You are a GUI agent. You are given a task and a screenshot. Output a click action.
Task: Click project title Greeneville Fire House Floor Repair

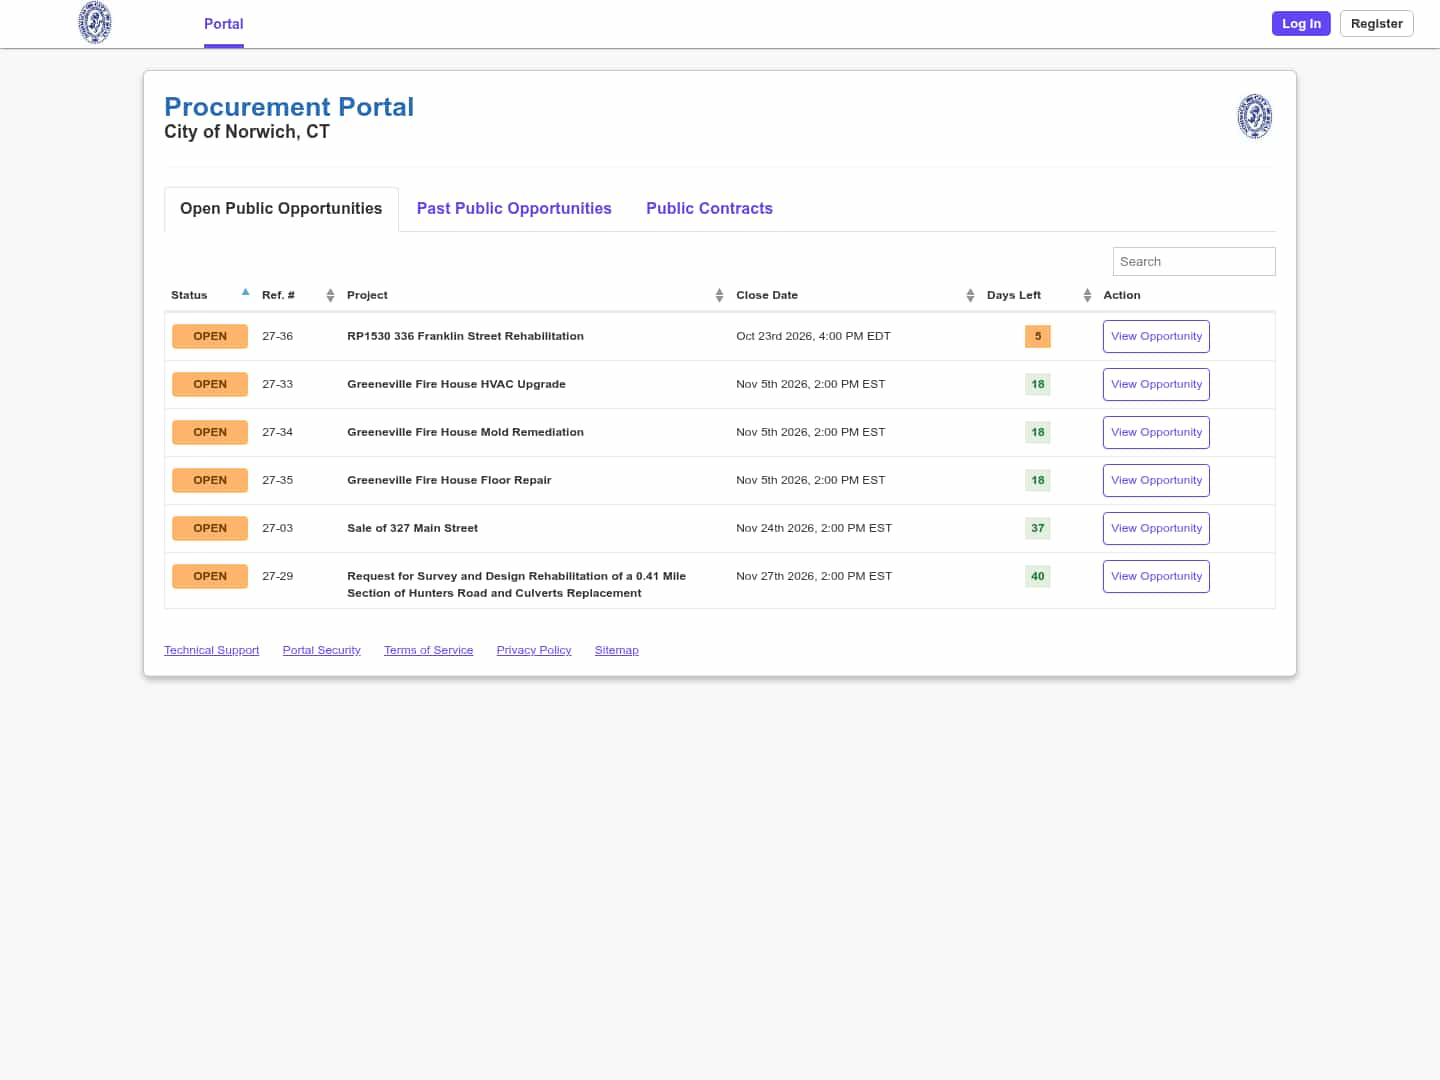449,481
